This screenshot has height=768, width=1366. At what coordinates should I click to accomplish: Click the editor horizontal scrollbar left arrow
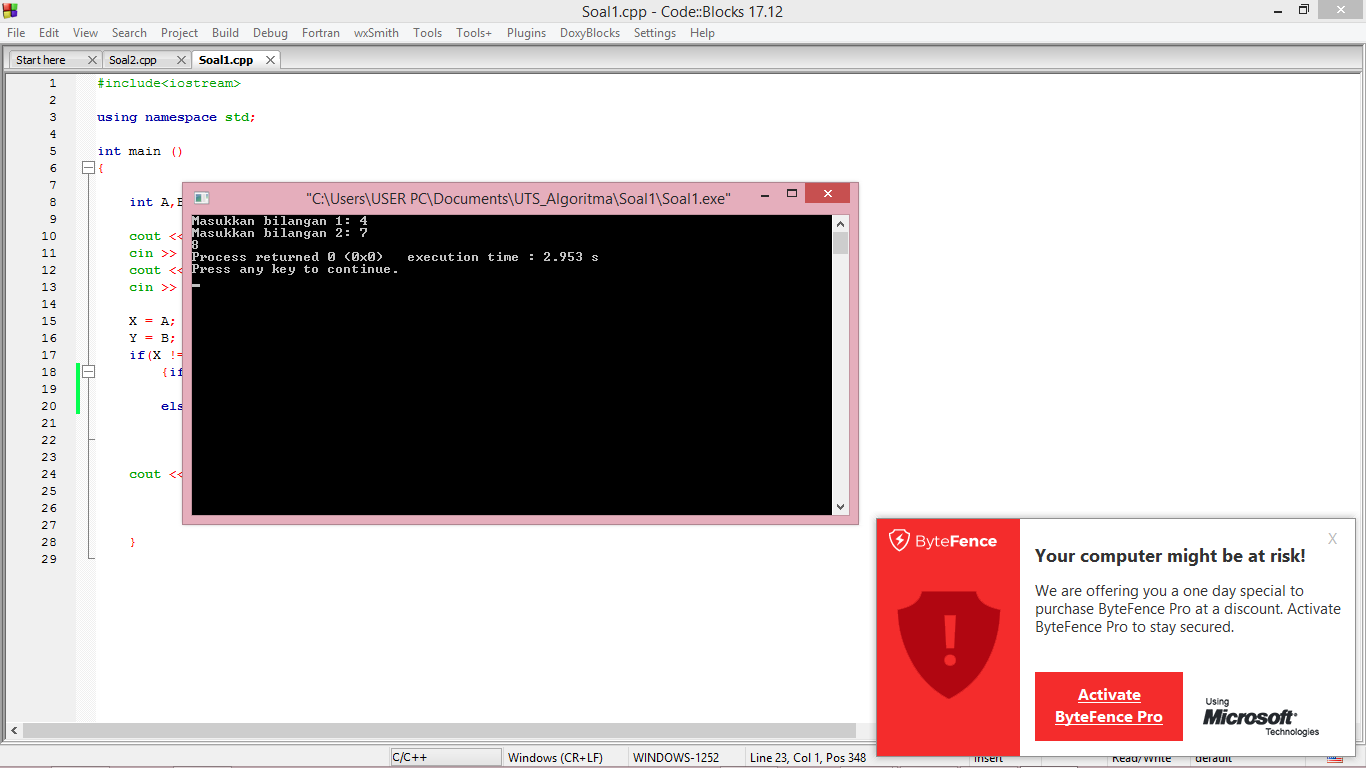(12, 731)
